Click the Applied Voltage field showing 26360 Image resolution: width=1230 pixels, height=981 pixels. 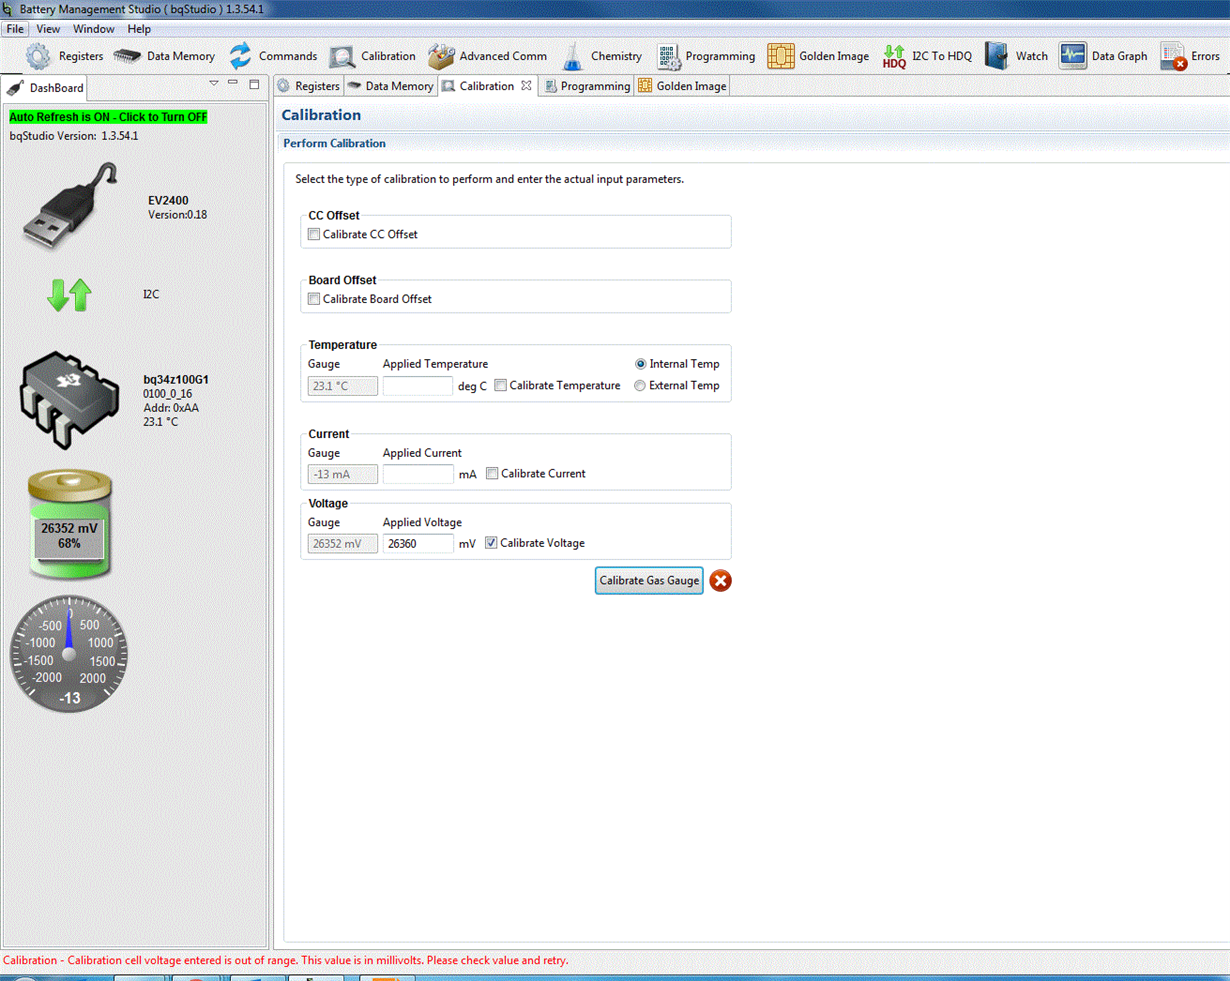coord(418,544)
